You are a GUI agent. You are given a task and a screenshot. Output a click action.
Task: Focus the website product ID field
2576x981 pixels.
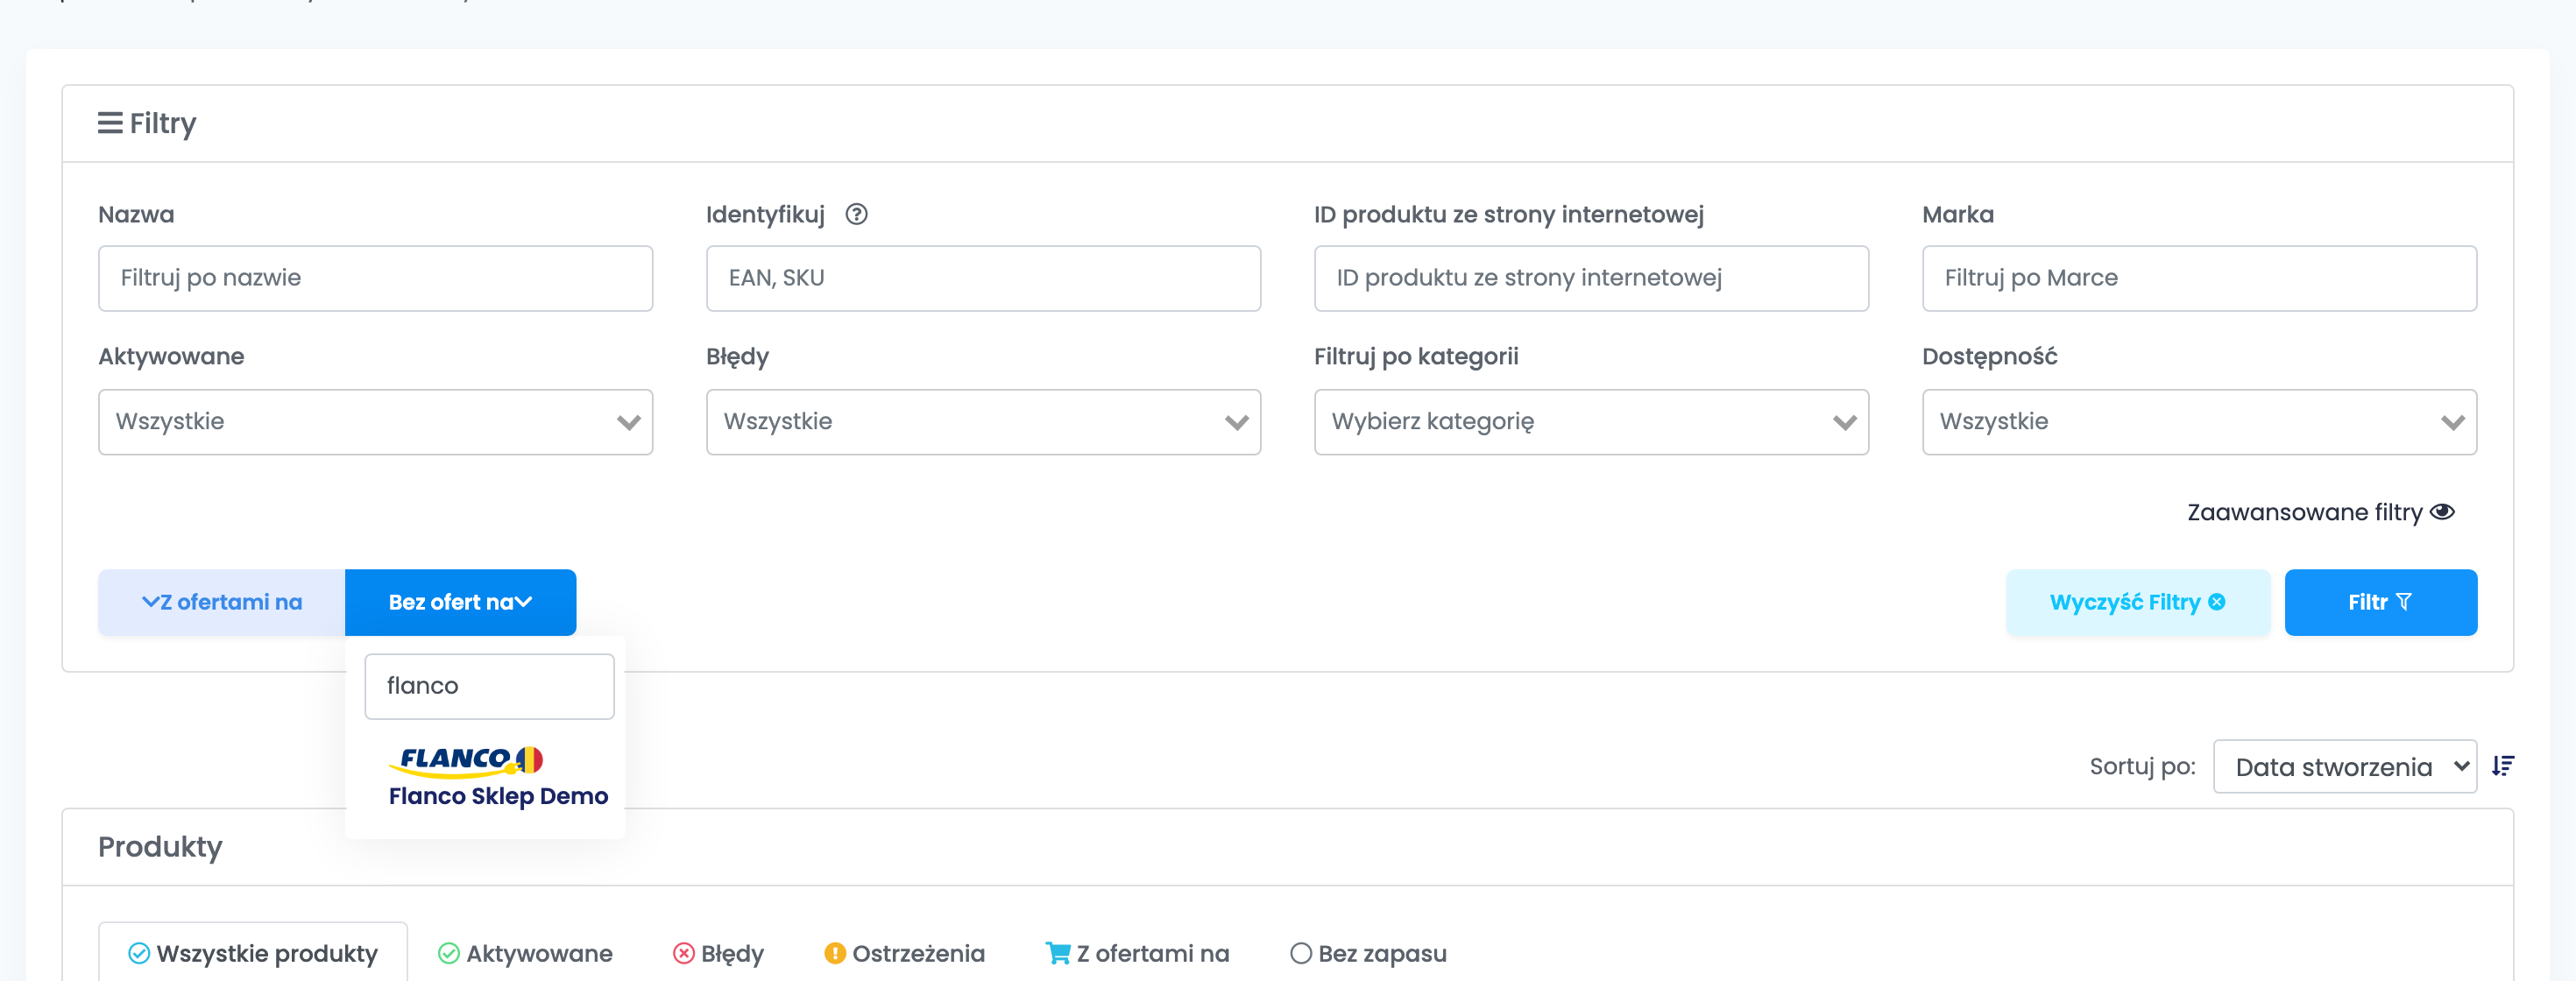[x=1591, y=278]
